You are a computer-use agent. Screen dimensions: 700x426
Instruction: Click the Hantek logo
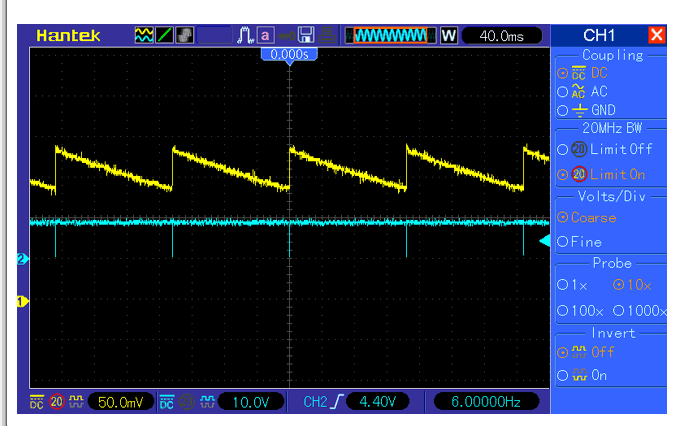pyautogui.click(x=68, y=35)
